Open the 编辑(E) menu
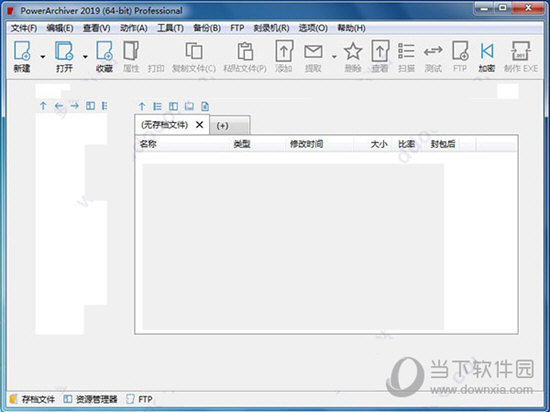 (x=60, y=28)
